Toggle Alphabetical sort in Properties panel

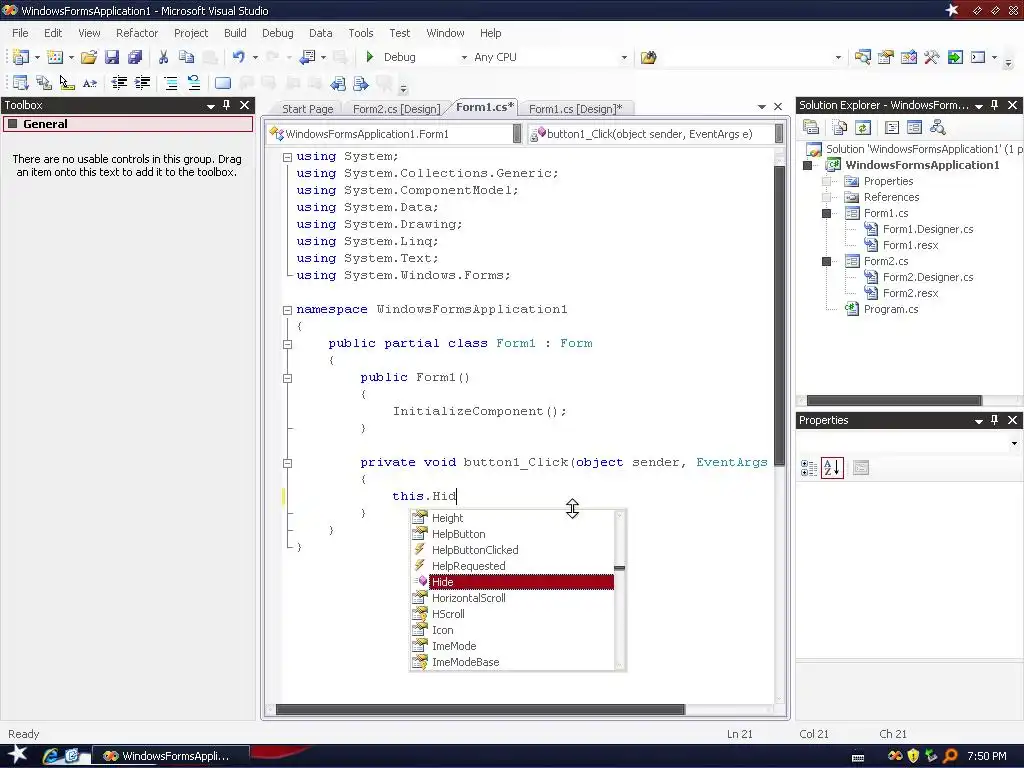(x=832, y=468)
